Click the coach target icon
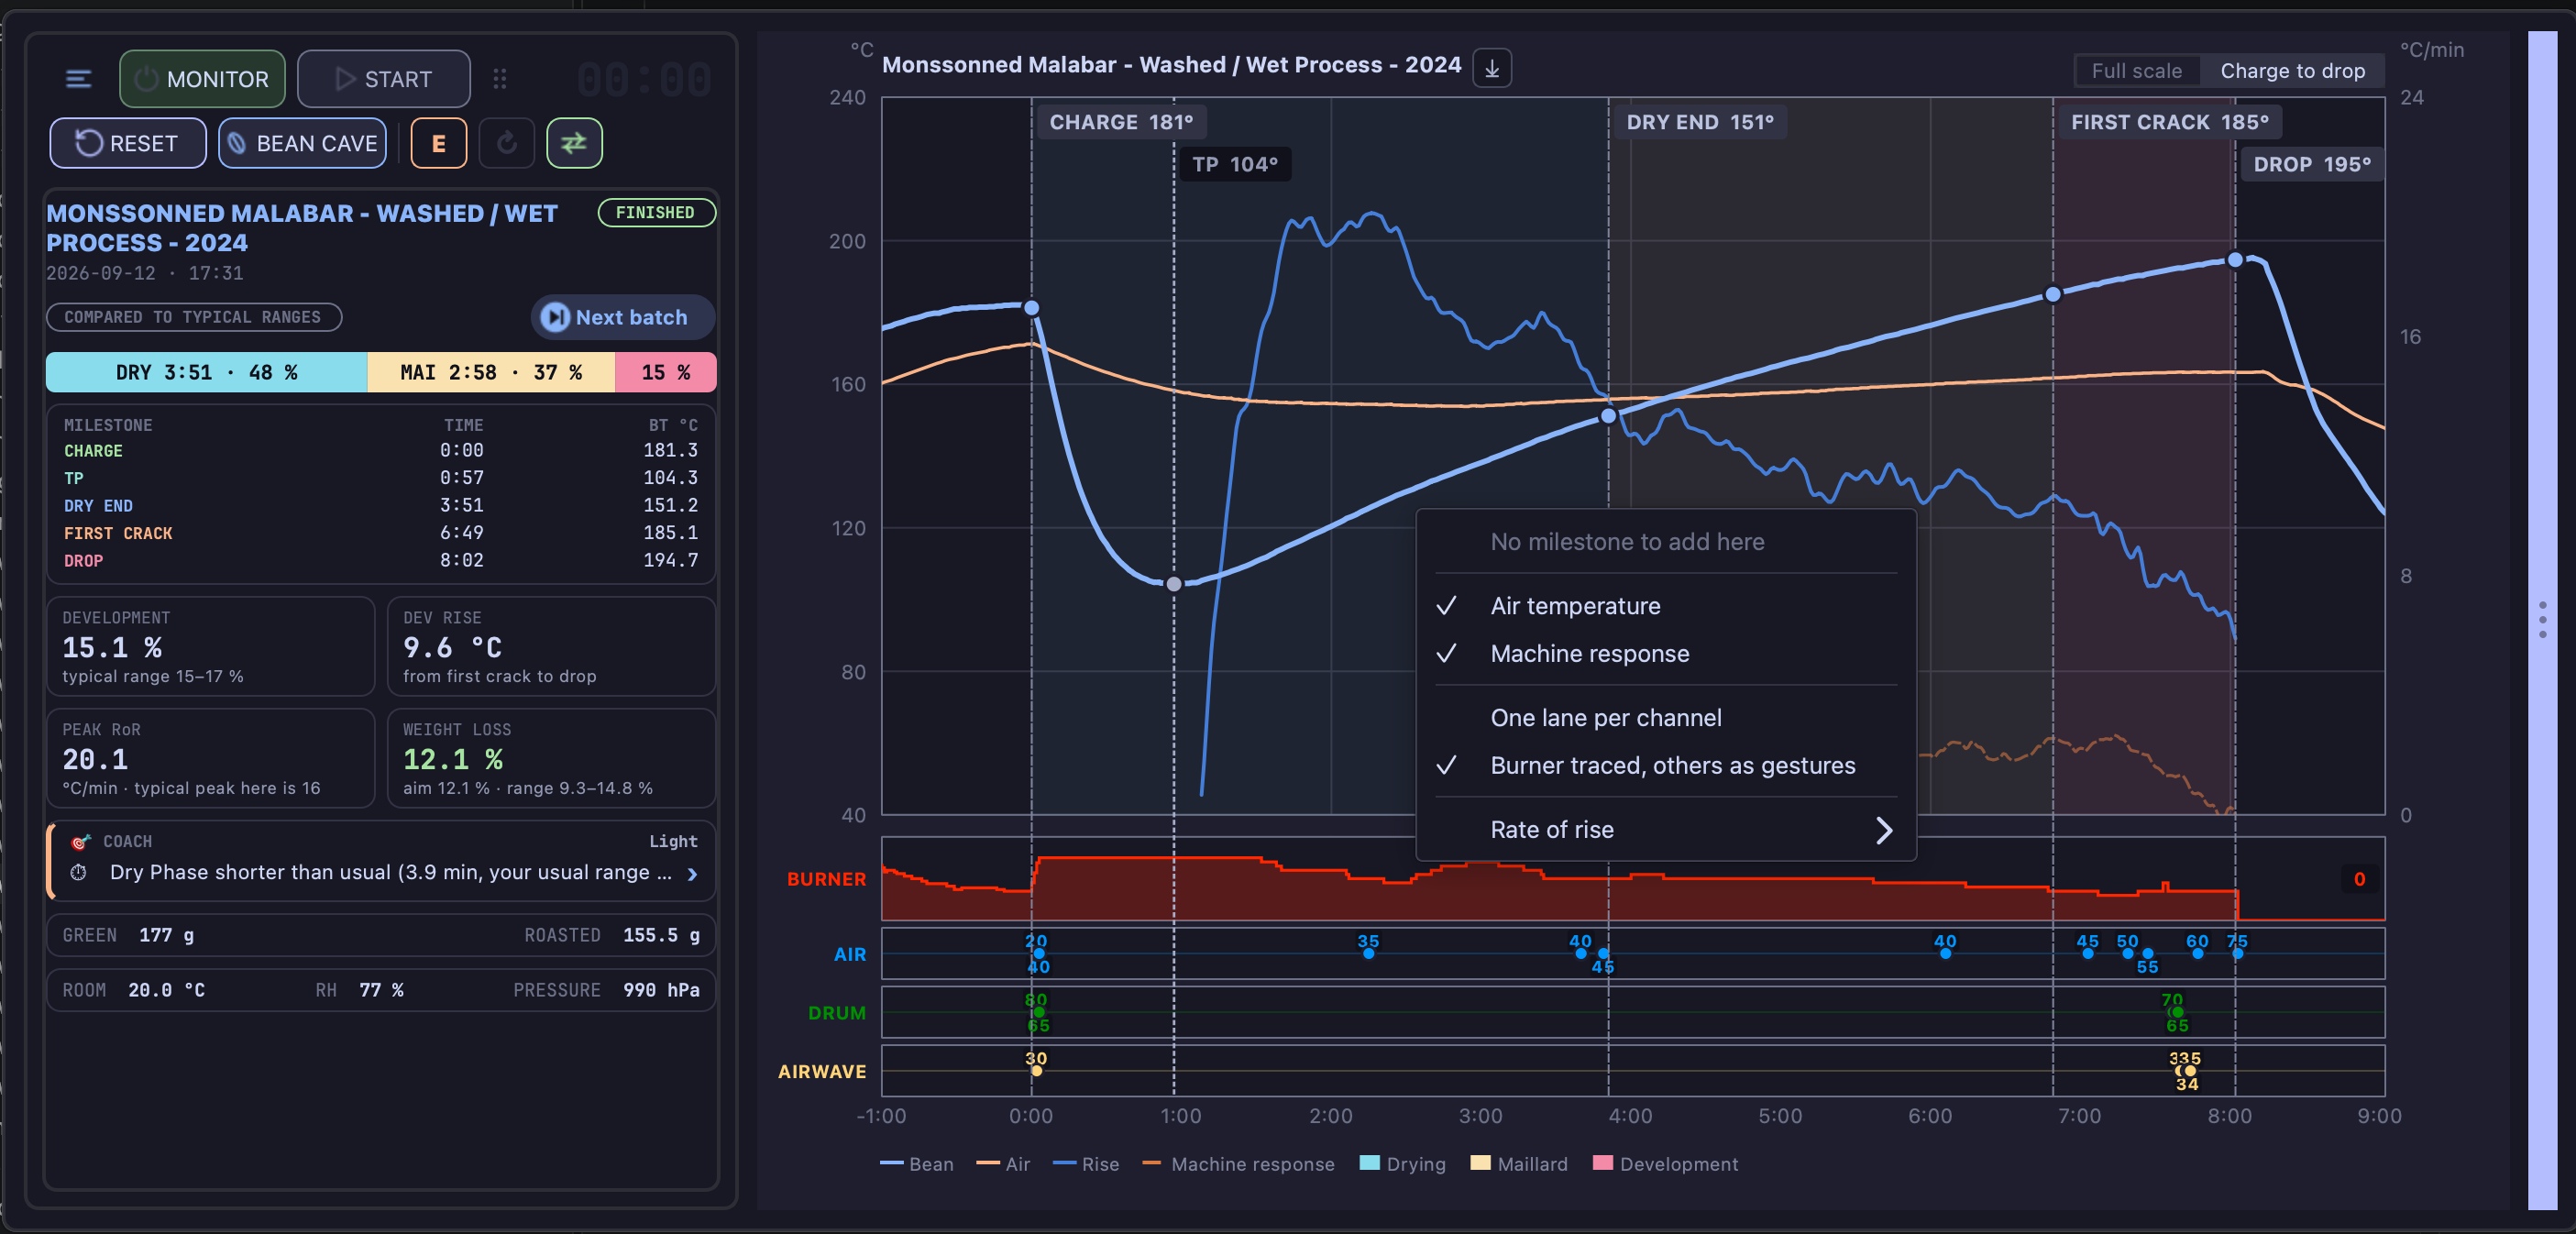 tap(81, 842)
